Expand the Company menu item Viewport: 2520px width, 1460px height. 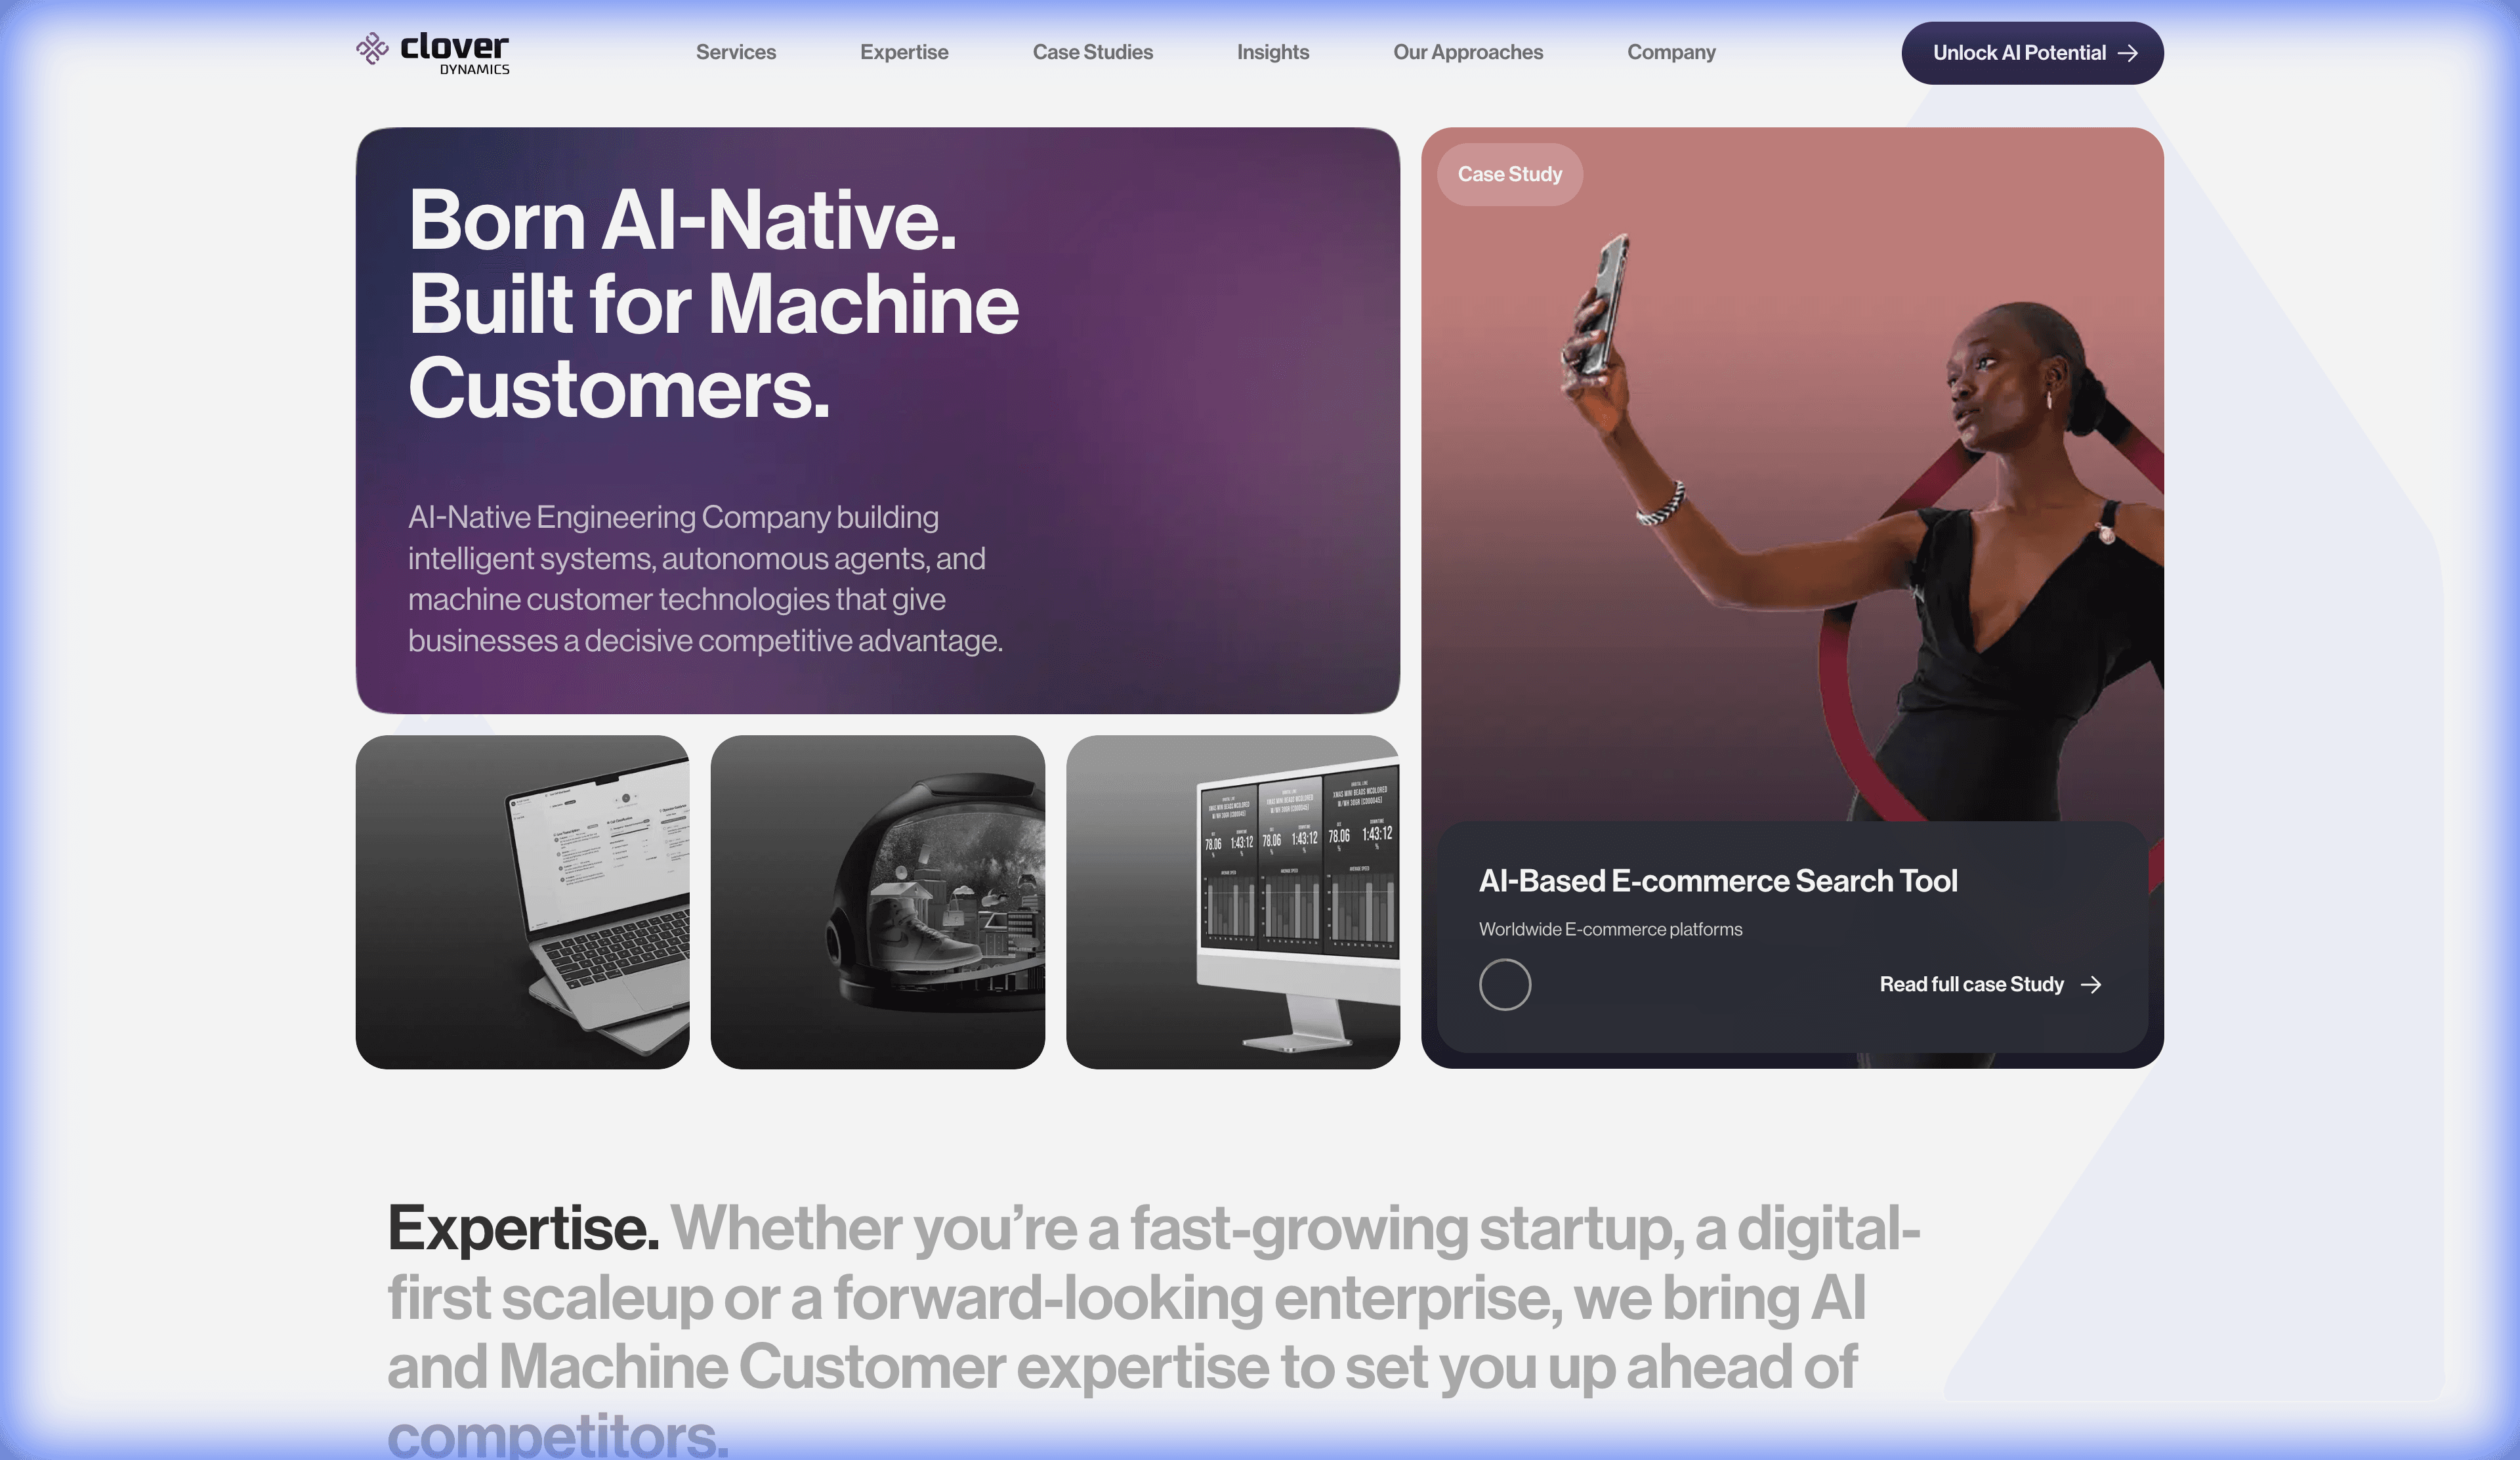pos(1671,52)
